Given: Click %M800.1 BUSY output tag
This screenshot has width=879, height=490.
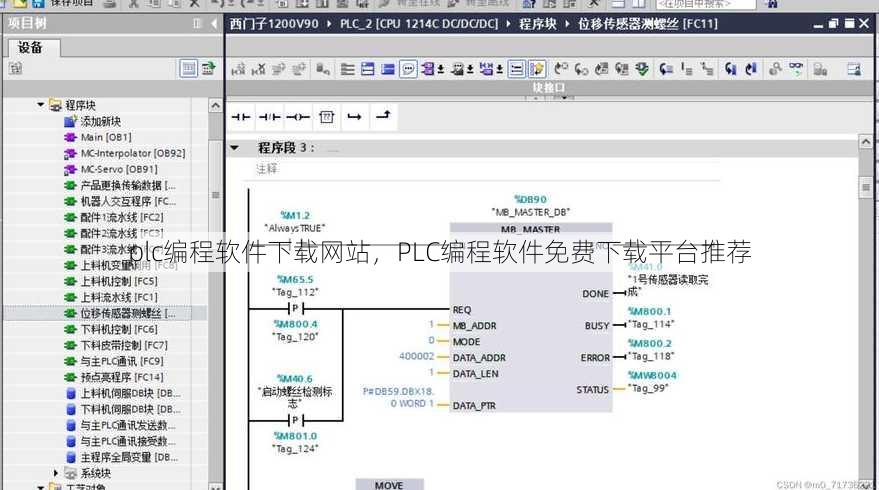Looking at the screenshot, I should pyautogui.click(x=649, y=311).
